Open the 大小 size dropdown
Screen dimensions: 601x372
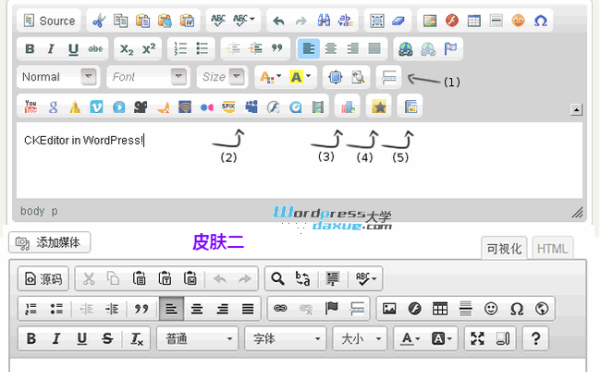point(360,339)
